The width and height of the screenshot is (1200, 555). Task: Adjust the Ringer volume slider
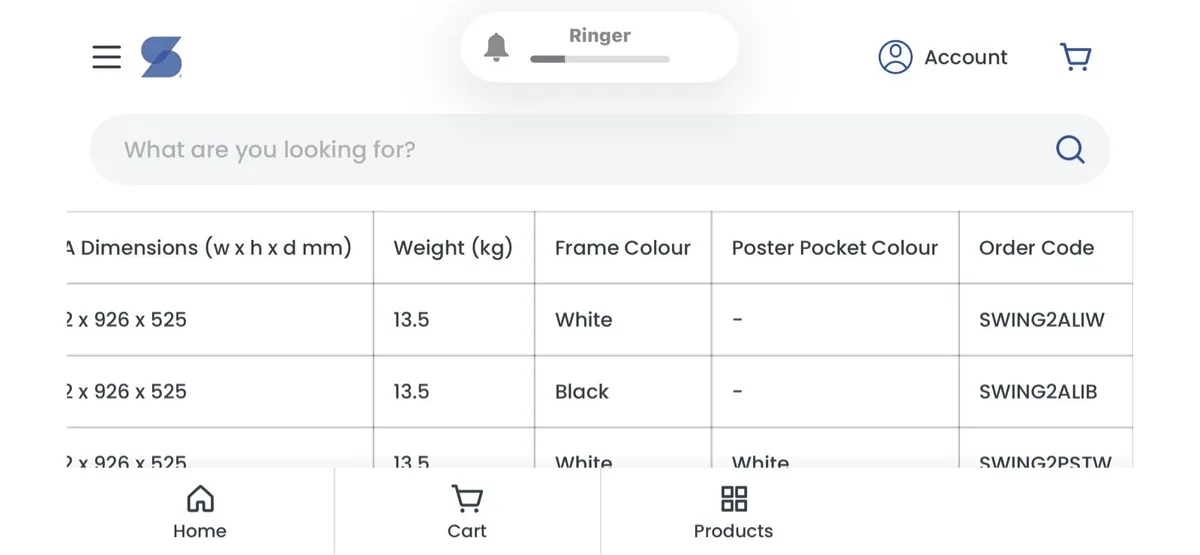click(599, 59)
